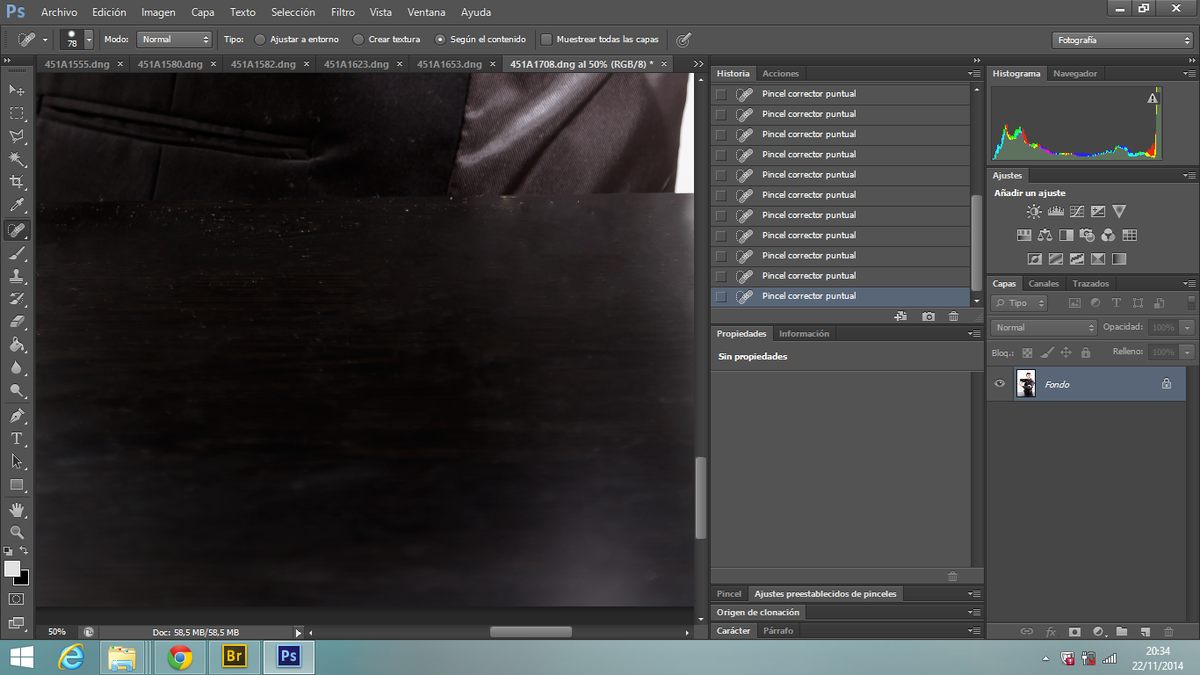Toggle Quick Mask mode in the toolbox
Image resolution: width=1200 pixels, height=675 pixels.
(x=17, y=599)
